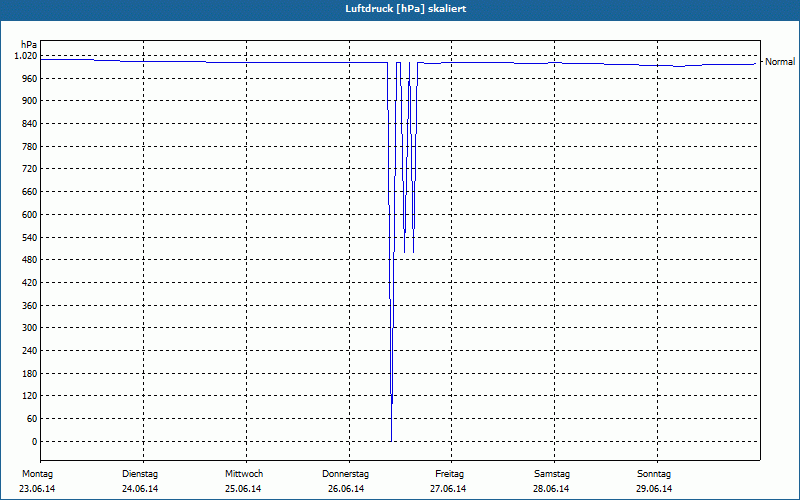Select the 'Montag' day label
This screenshot has height=500, width=800.
(37, 474)
